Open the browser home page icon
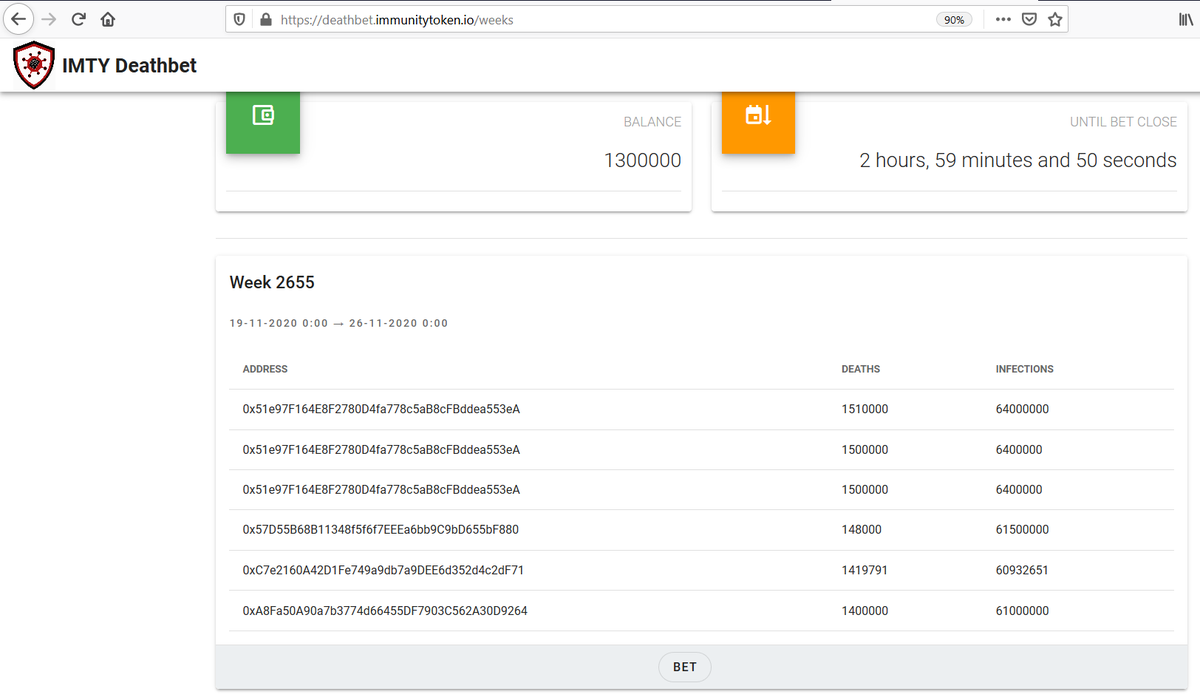The image size is (1200, 700). coord(108,19)
